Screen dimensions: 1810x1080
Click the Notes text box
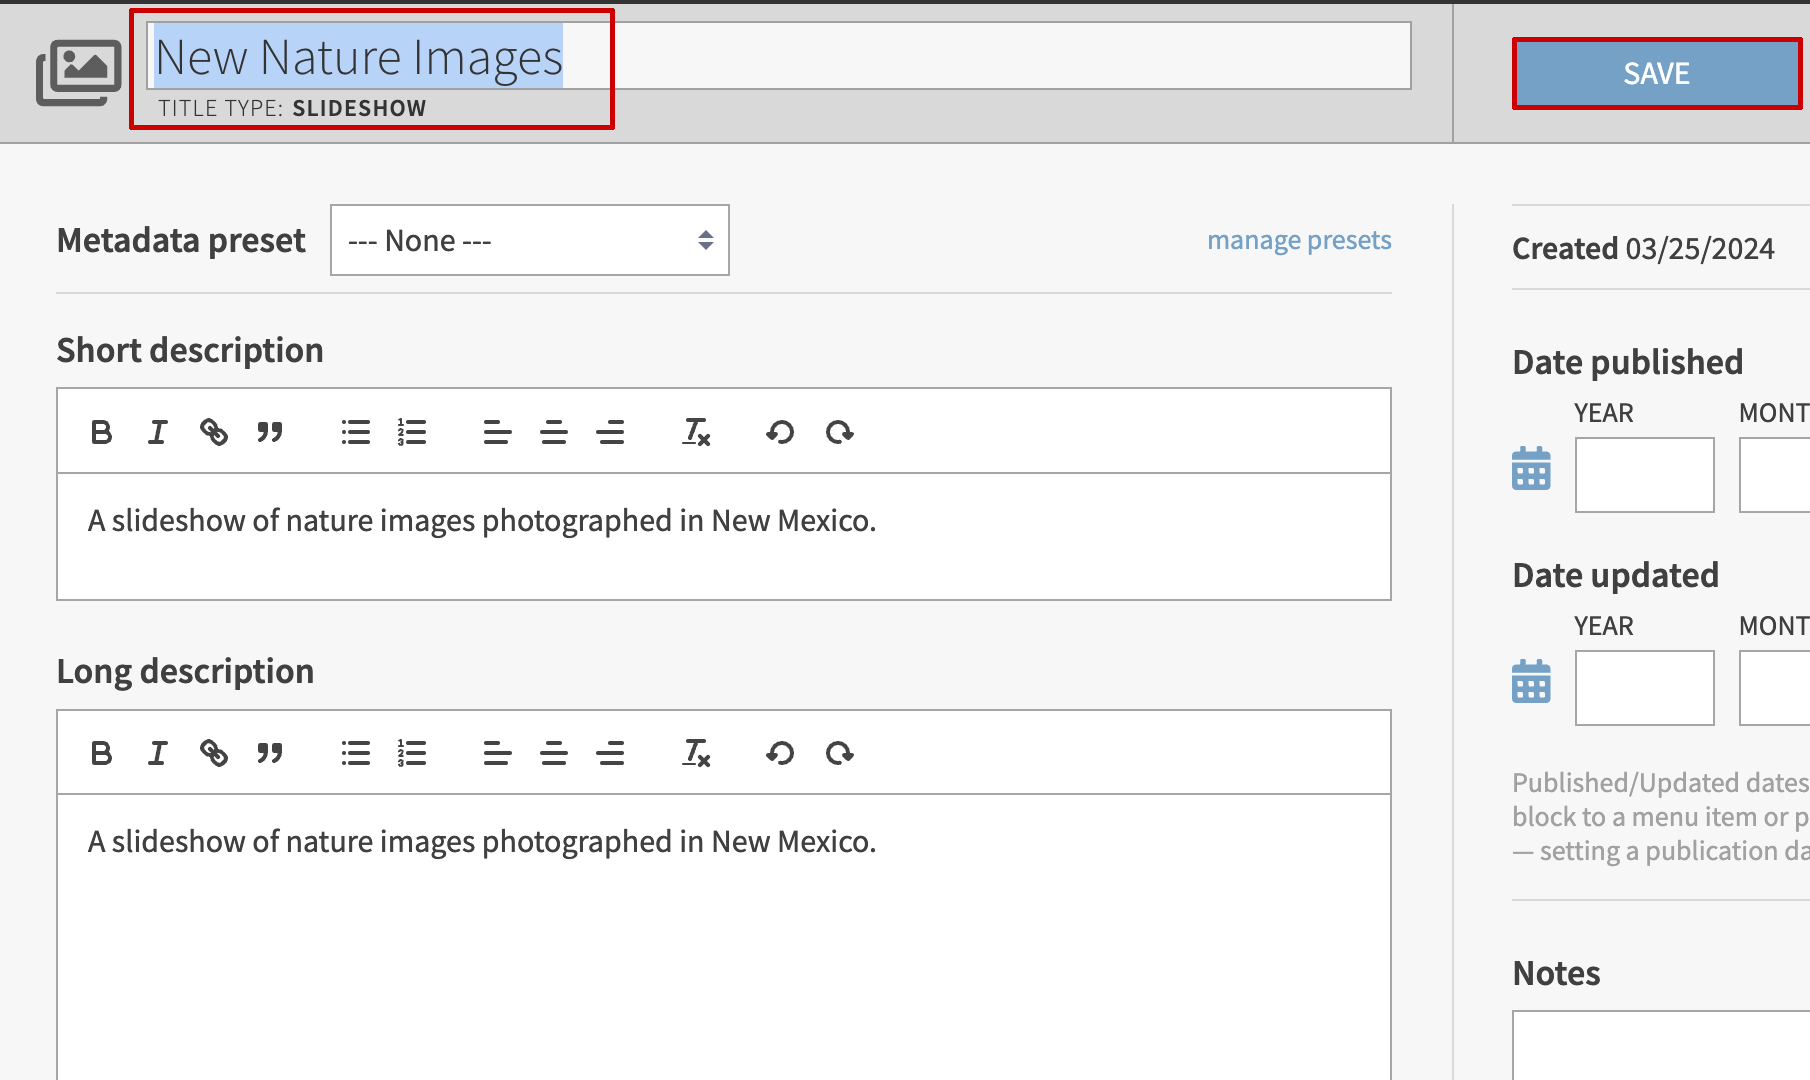click(x=1660, y=1045)
